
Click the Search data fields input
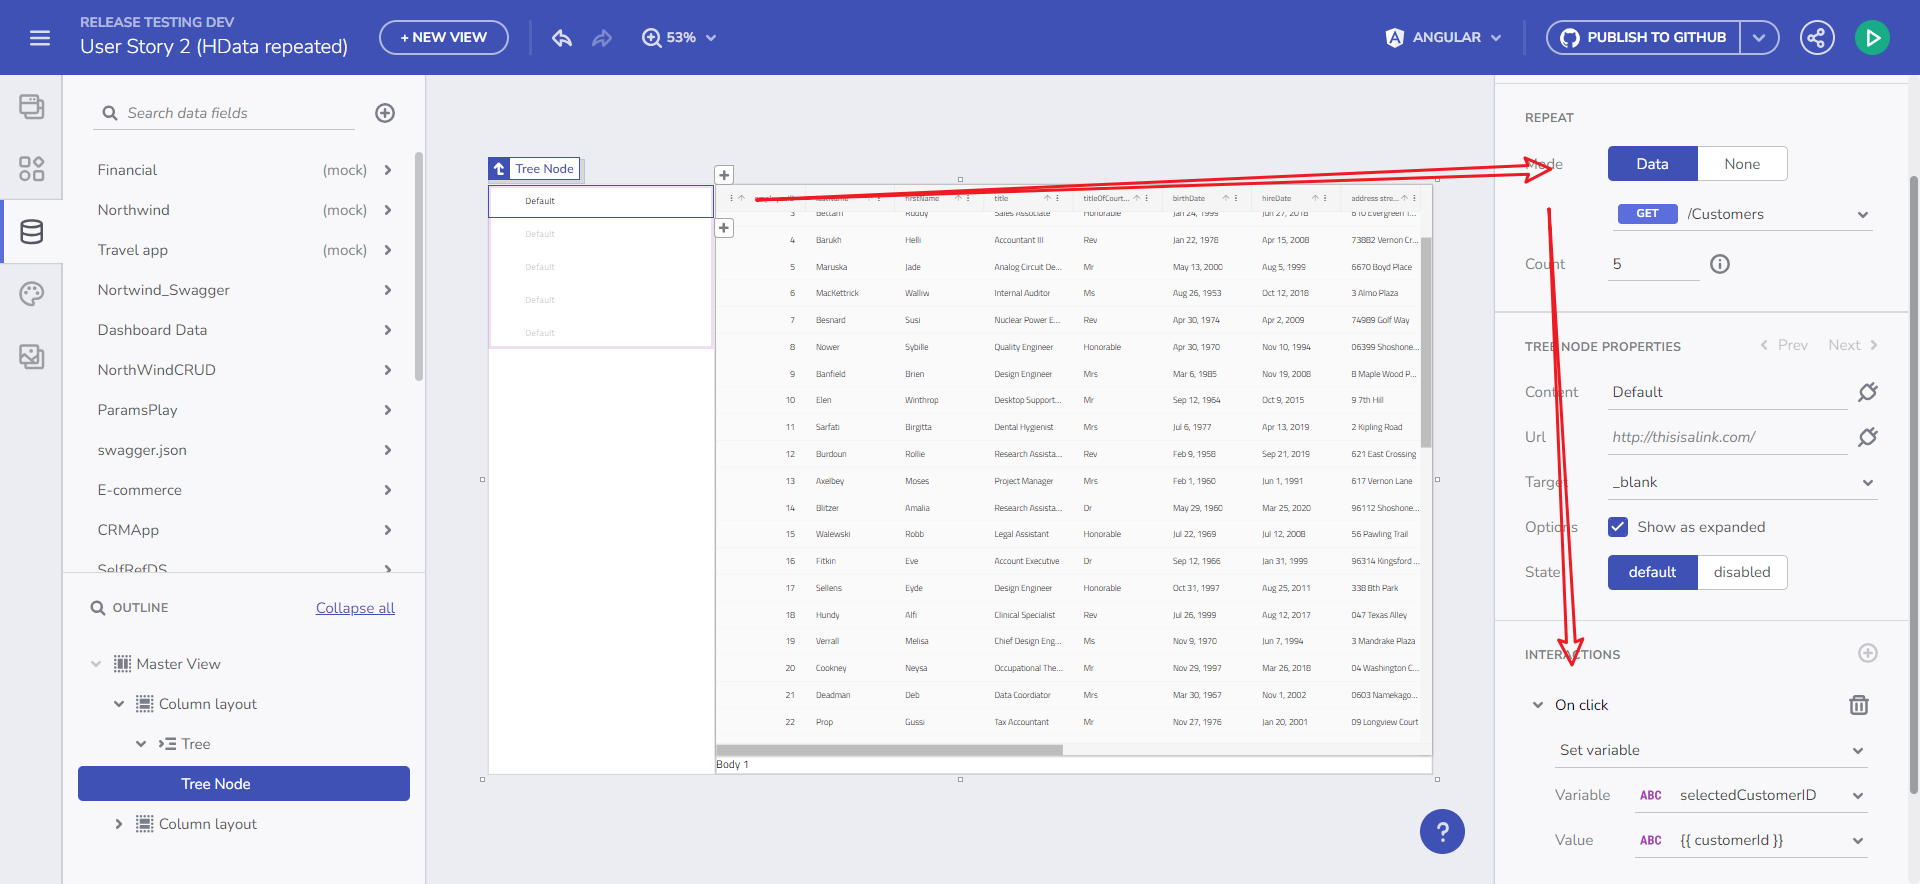238,113
